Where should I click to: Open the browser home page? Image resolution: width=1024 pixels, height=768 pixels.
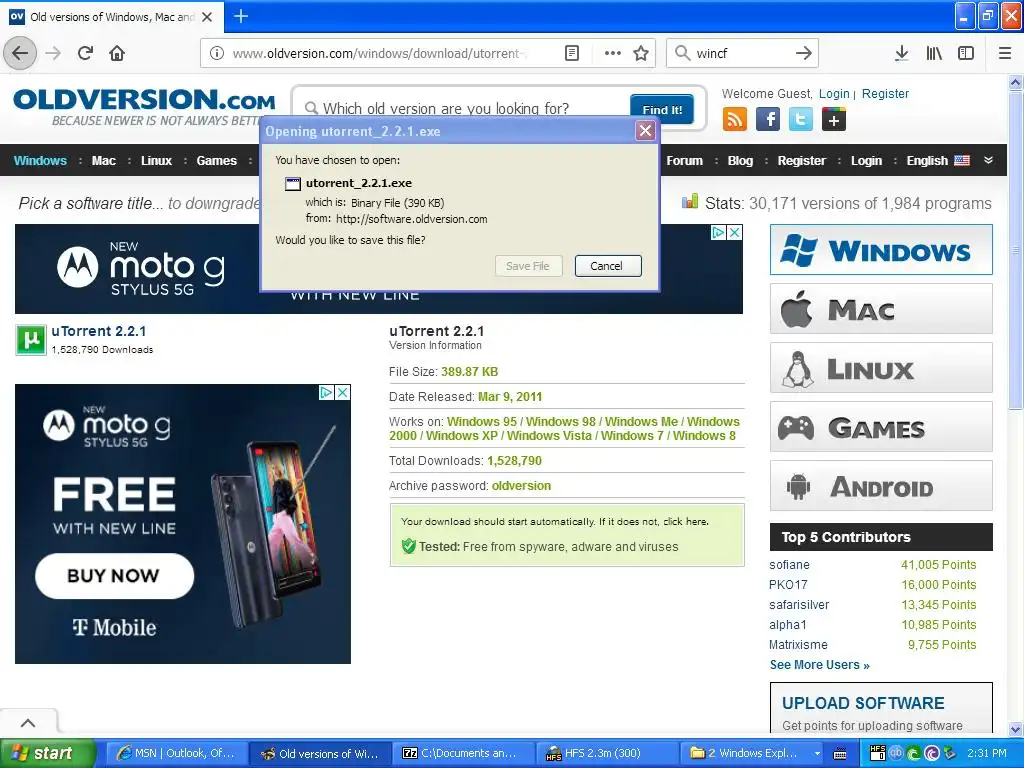pyautogui.click(x=117, y=53)
